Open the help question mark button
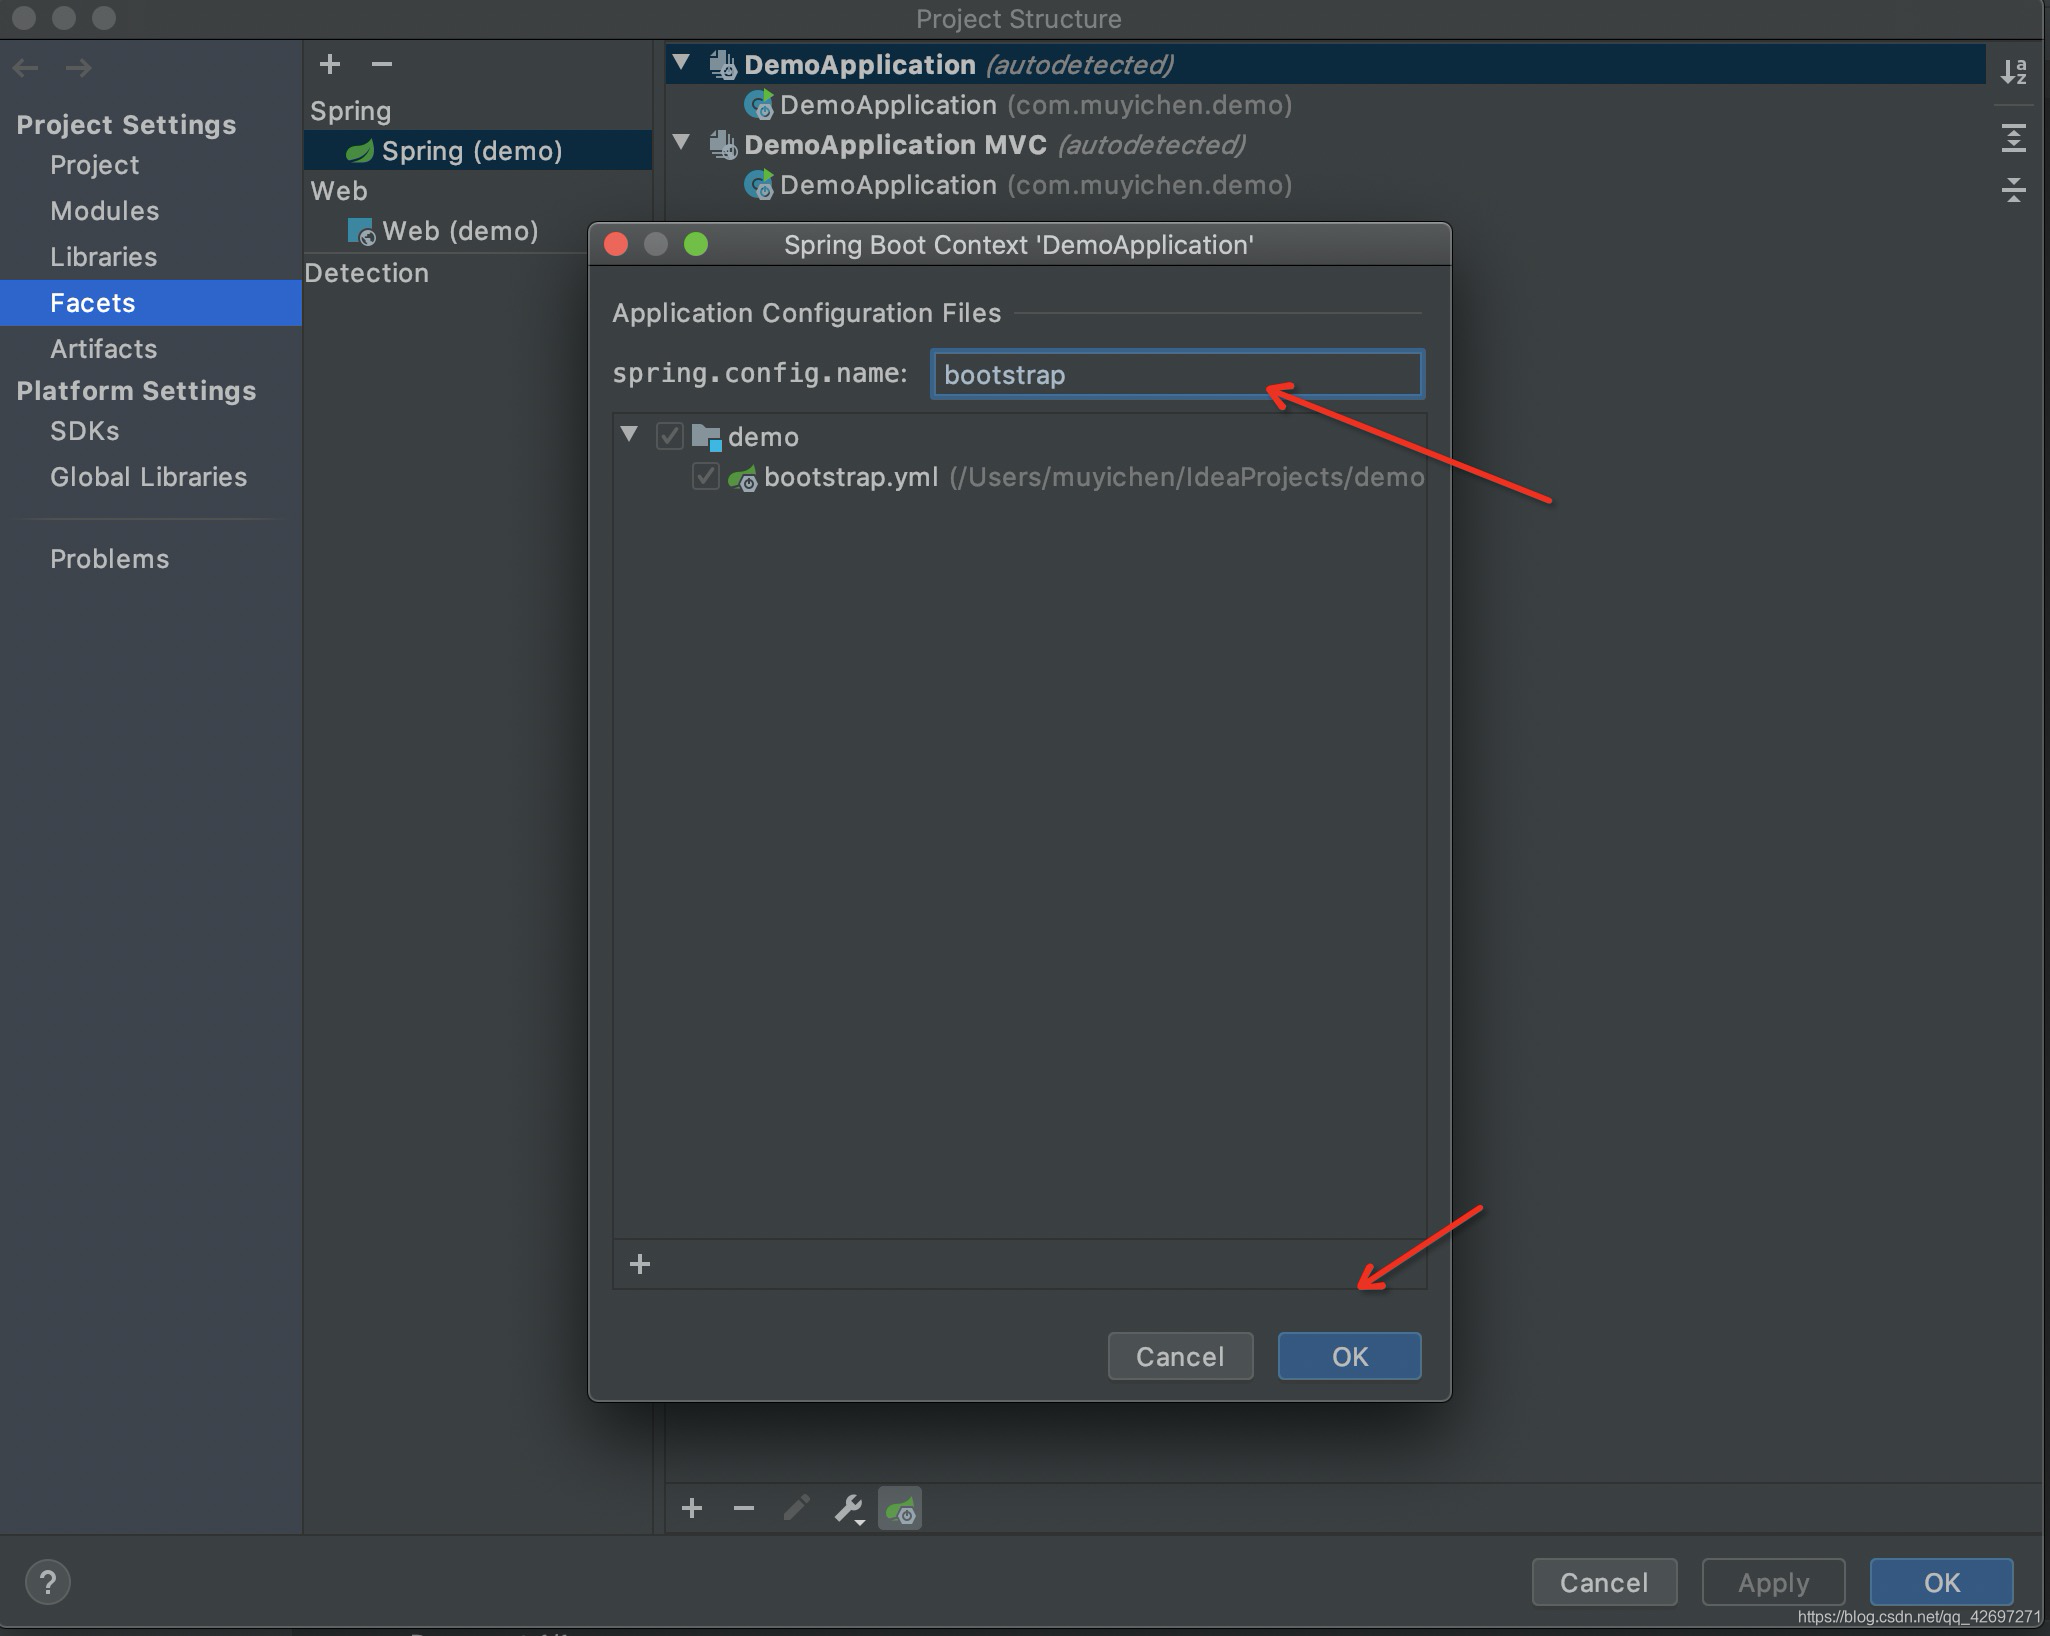The height and width of the screenshot is (1636, 2050). pyautogui.click(x=47, y=1582)
